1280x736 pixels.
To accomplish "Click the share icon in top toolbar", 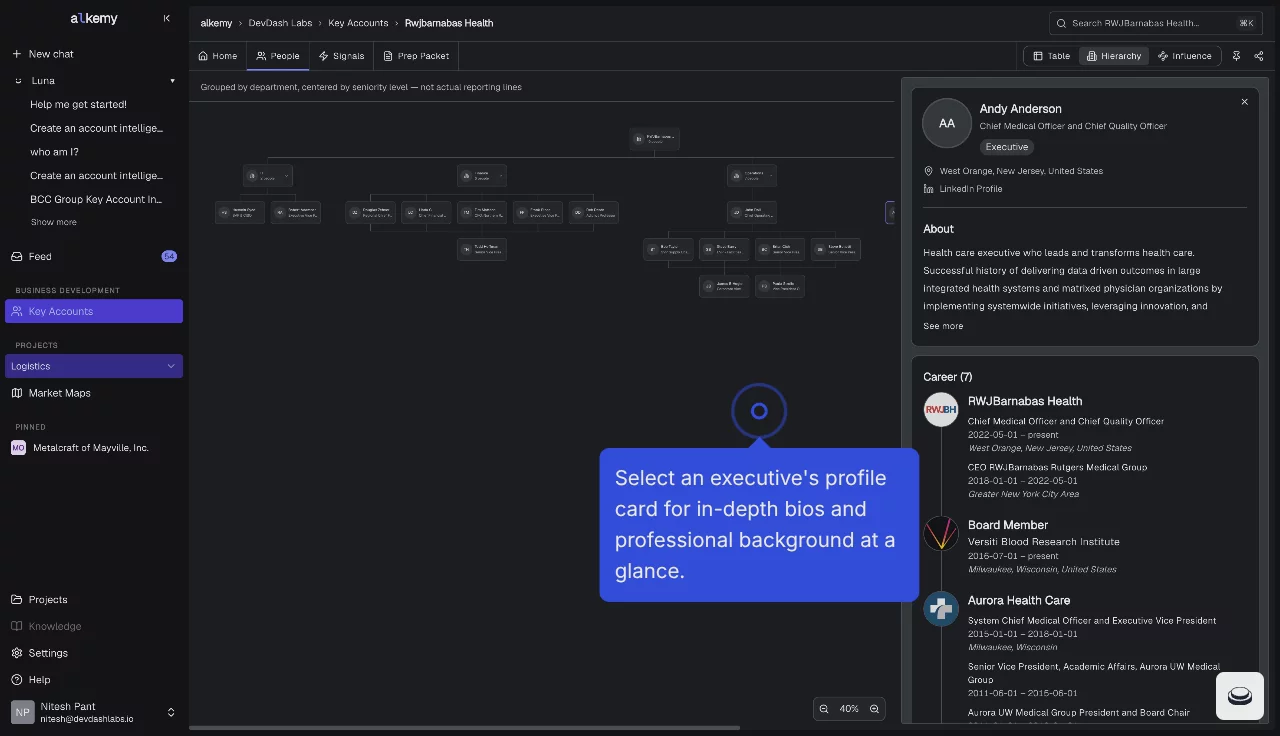I will [1259, 56].
